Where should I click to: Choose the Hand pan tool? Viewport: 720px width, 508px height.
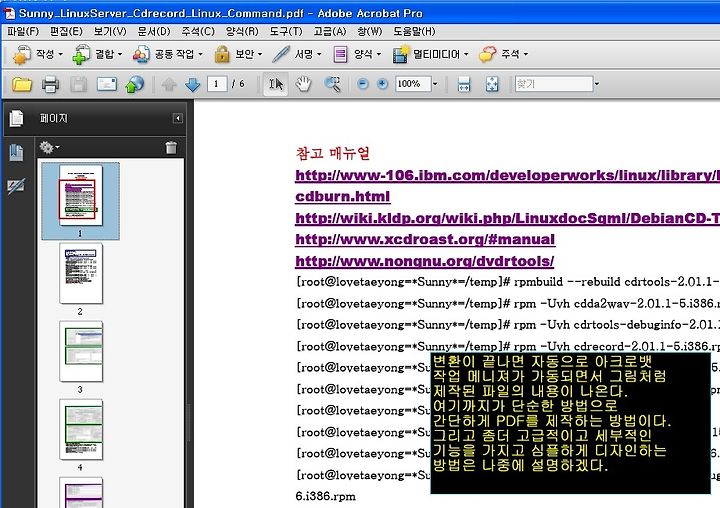pyautogui.click(x=303, y=84)
